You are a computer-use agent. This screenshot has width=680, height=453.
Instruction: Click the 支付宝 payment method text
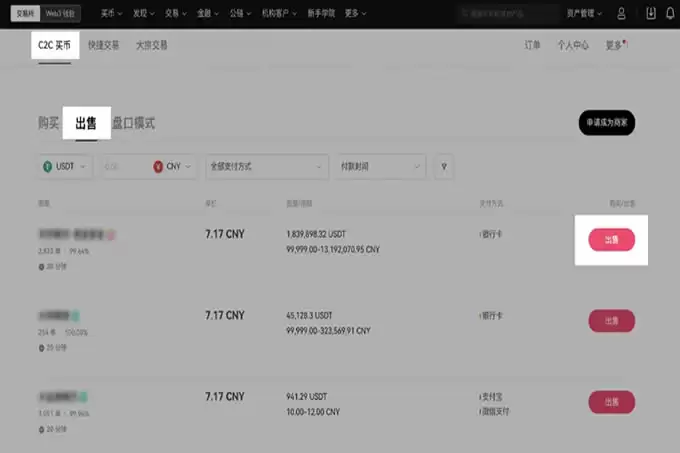click(x=491, y=397)
